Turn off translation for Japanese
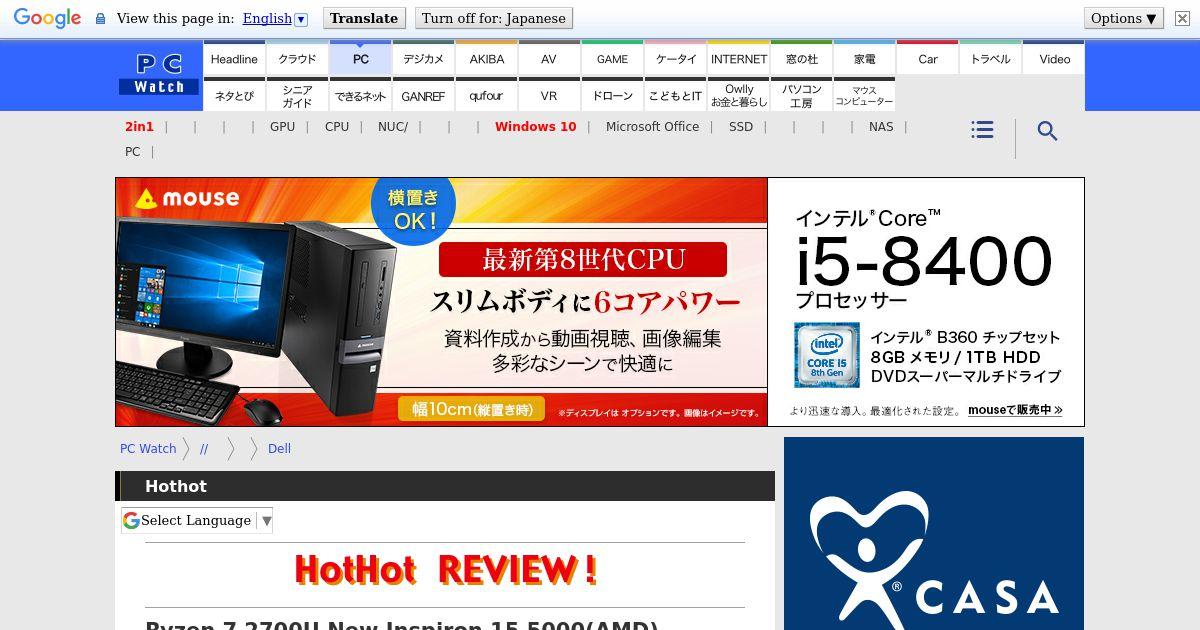 point(494,18)
